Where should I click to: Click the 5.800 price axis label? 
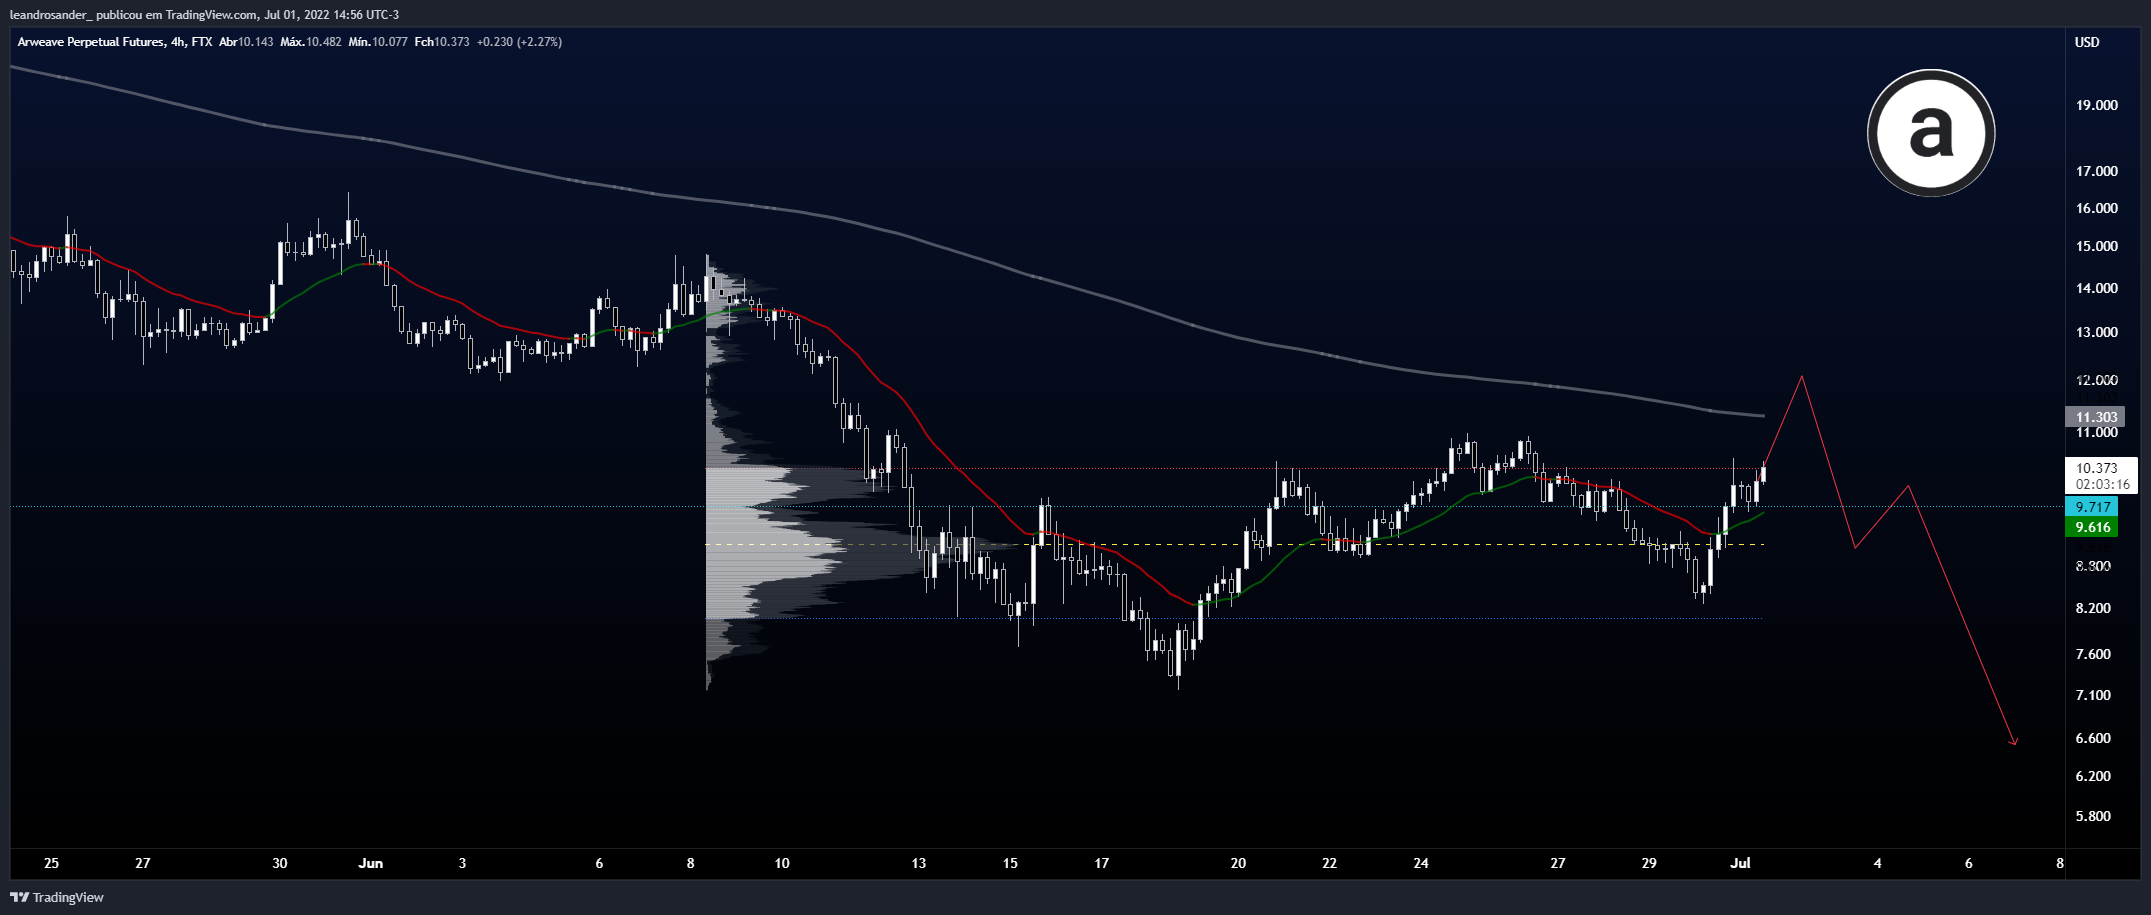[2093, 816]
